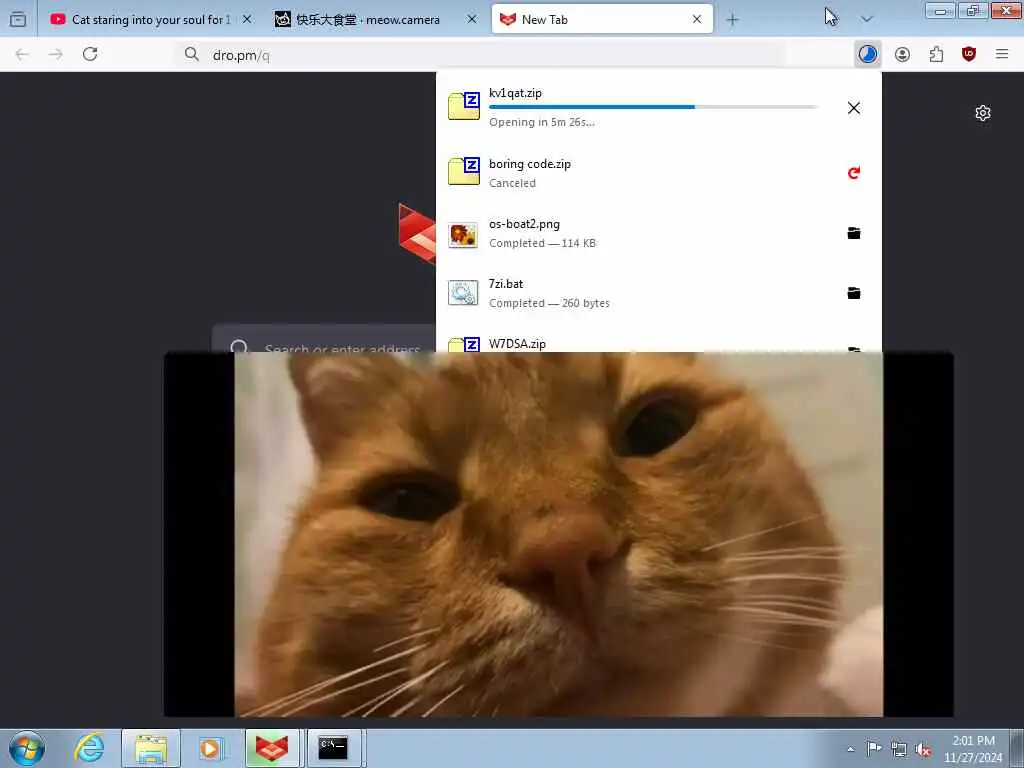Open the network tray icon
Viewport: 1024px width, 768px height.
click(899, 749)
